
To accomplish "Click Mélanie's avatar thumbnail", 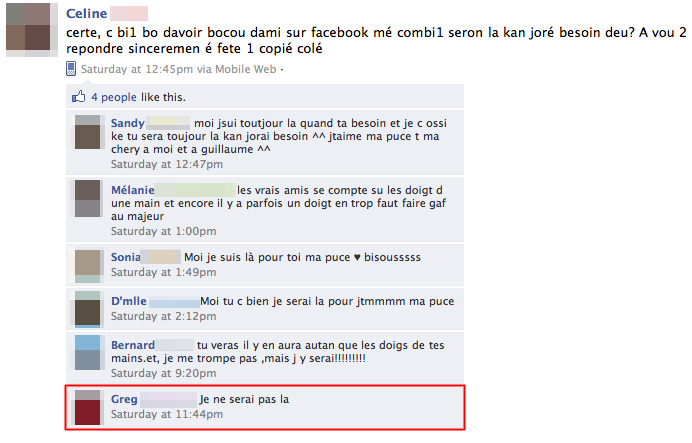I will click(87, 199).
